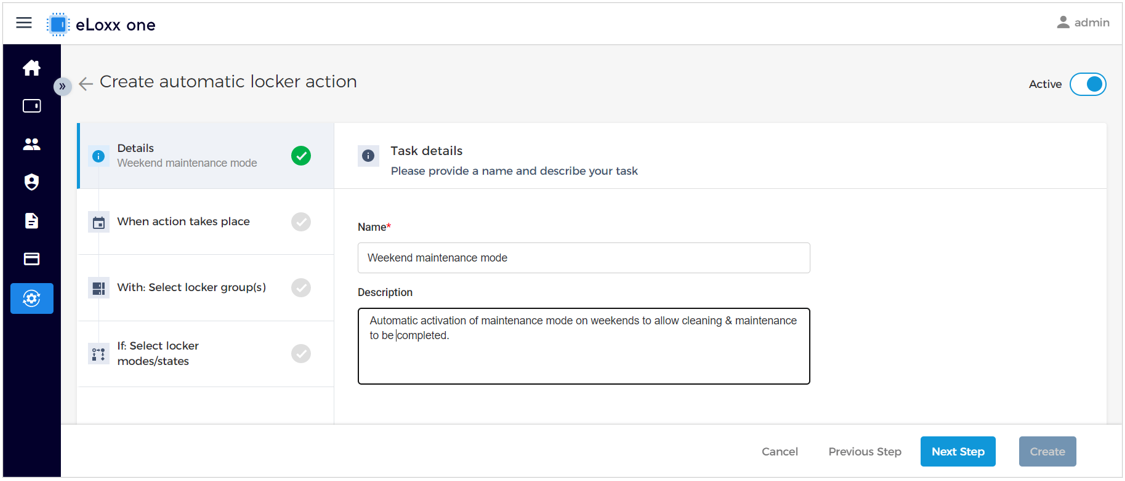Go back using the left arrow
1125x481 pixels.
tap(86, 84)
